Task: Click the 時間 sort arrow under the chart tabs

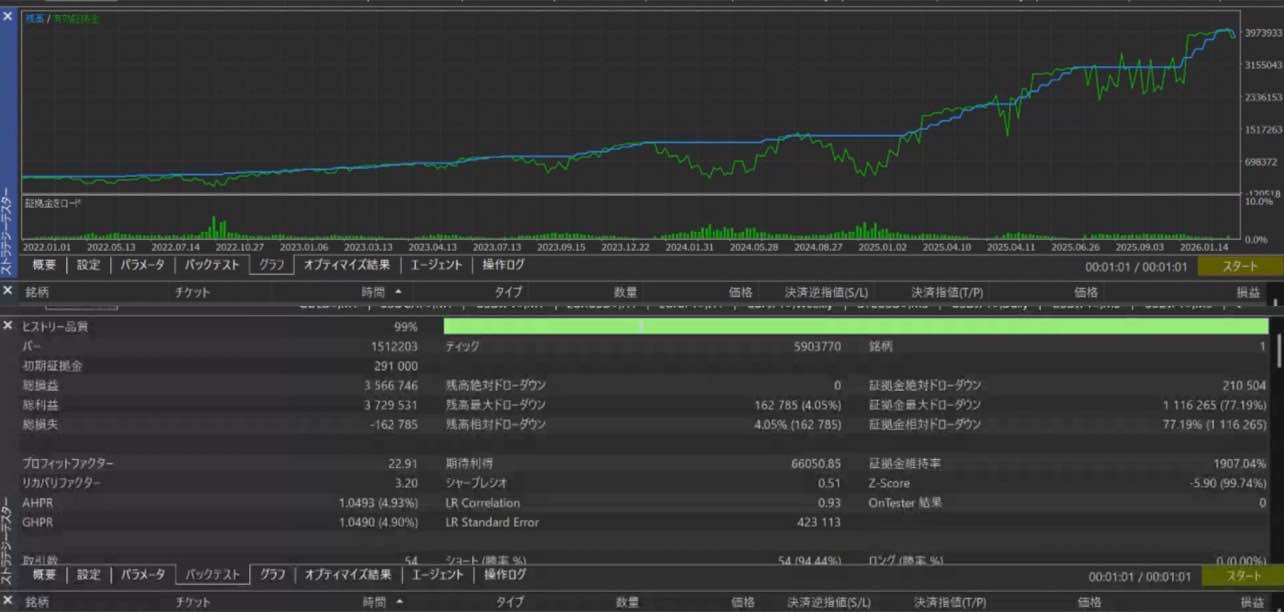Action: [x=399, y=292]
